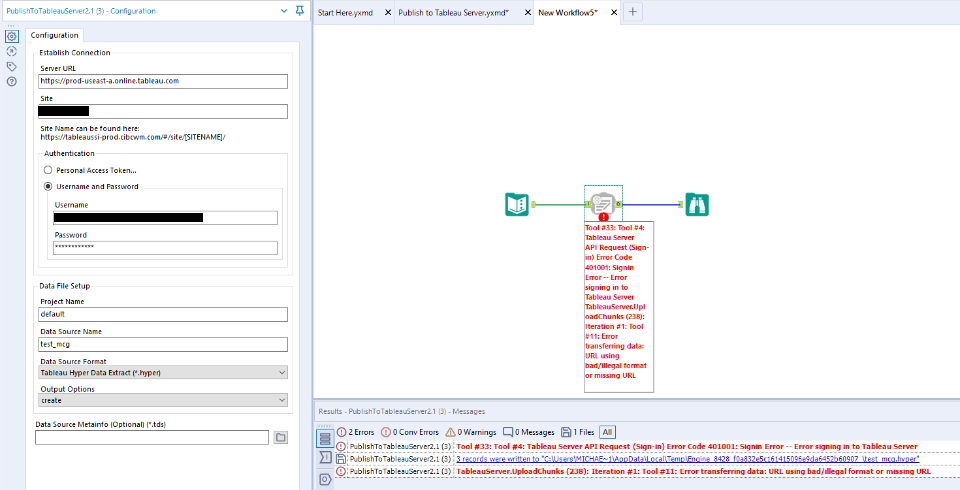Switch to Publish to Tableau Server.yxmd tab
The height and width of the screenshot is (490, 960).
point(453,13)
